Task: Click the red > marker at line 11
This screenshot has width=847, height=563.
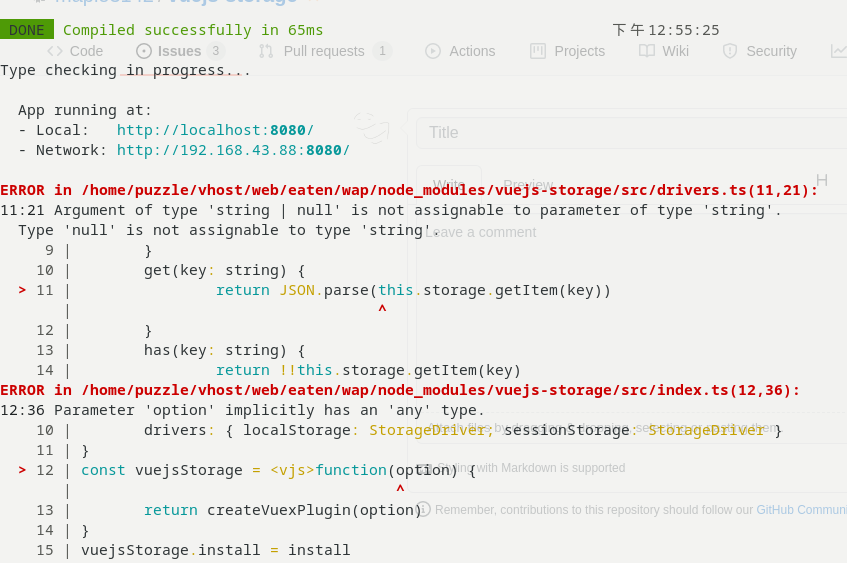Action: tap(22, 290)
